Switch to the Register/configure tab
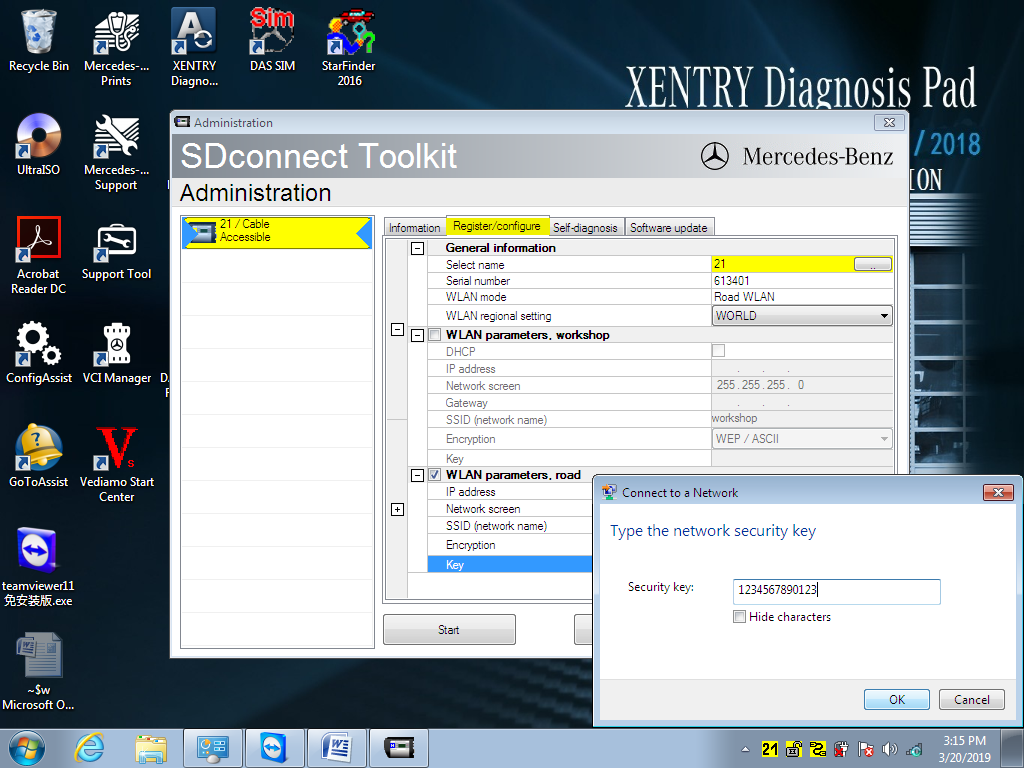Viewport: 1024px width, 768px height. pyautogui.click(x=497, y=225)
